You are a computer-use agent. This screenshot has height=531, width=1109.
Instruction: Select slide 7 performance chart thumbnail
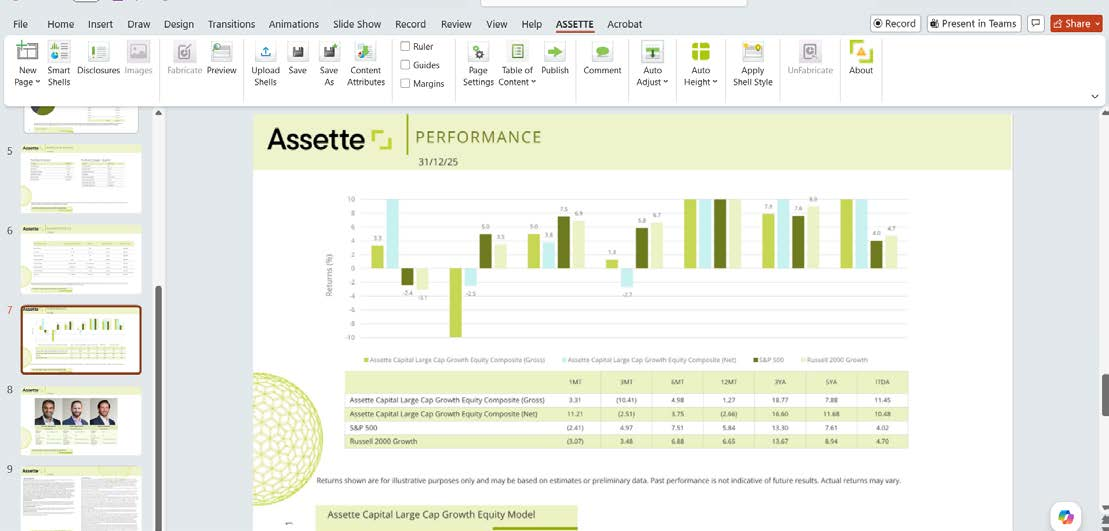click(x=81, y=340)
